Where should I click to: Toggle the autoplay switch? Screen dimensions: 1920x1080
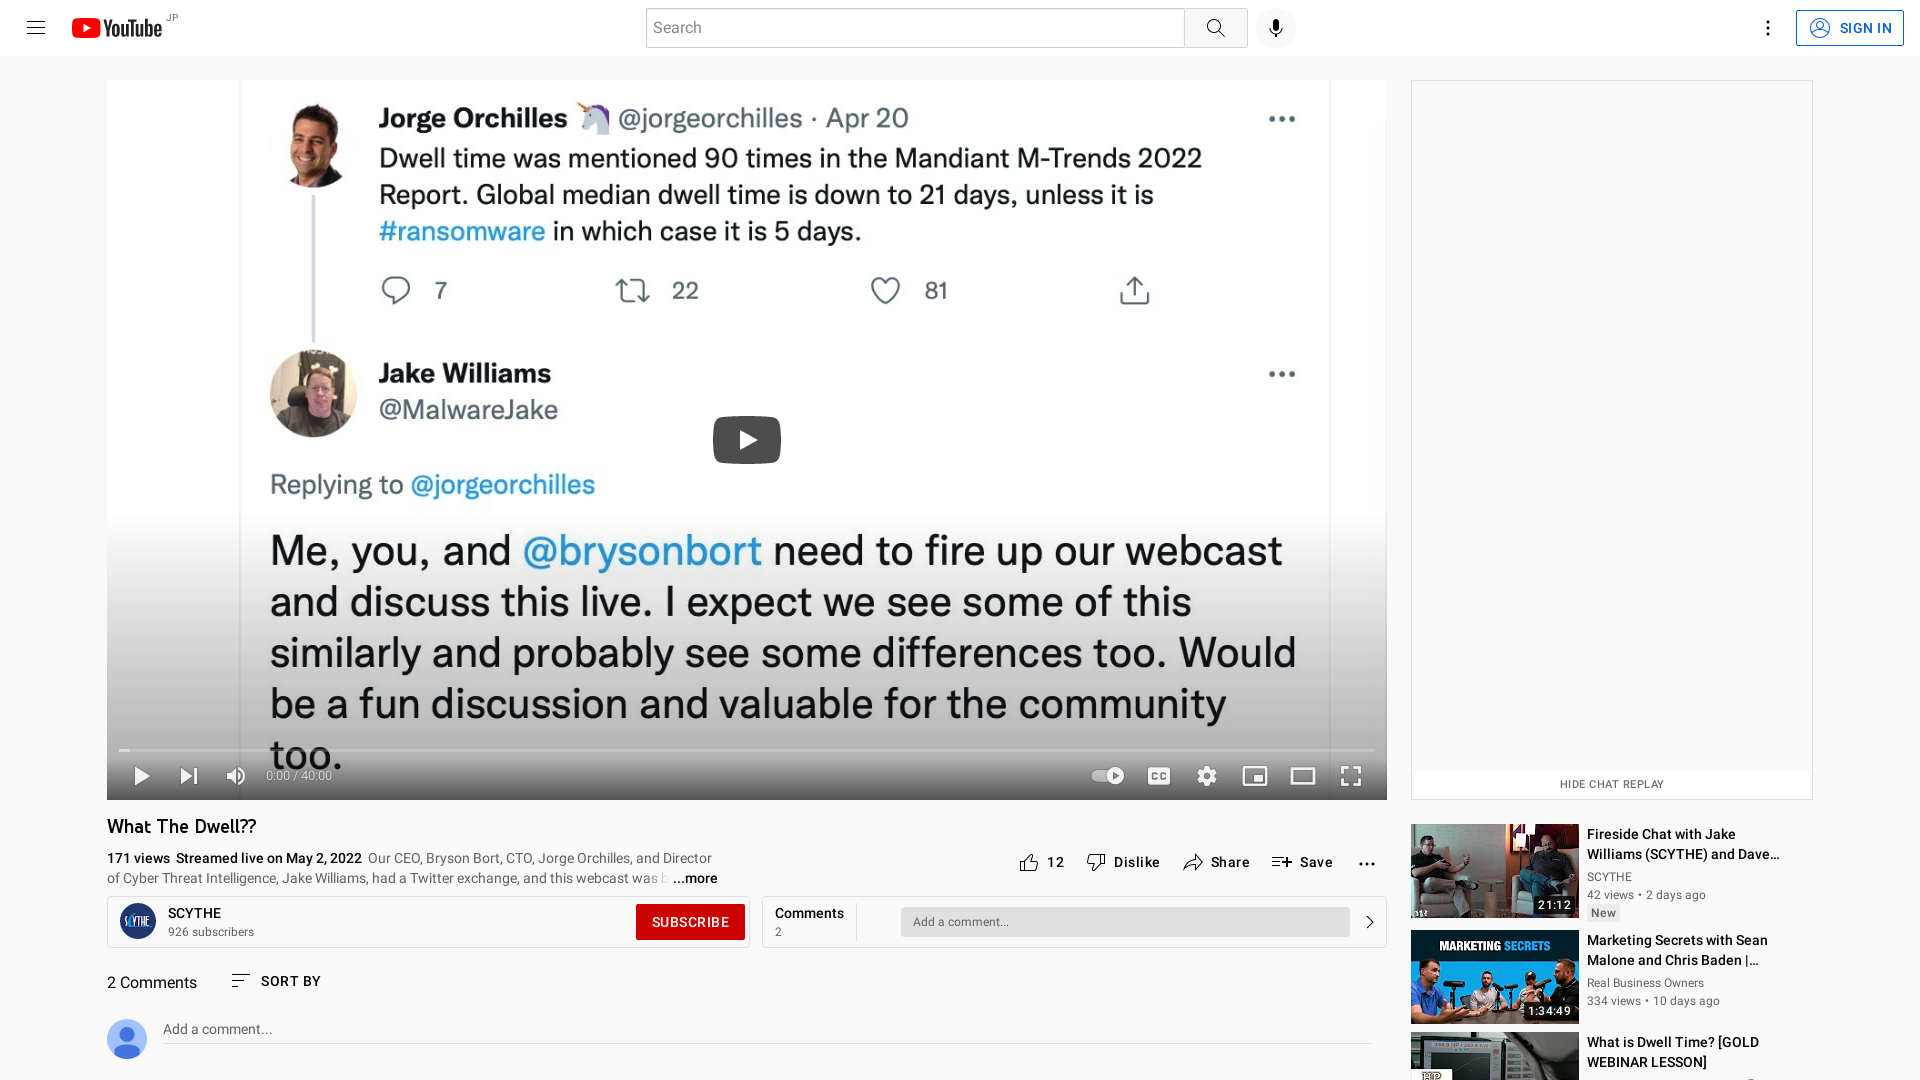click(x=1107, y=776)
